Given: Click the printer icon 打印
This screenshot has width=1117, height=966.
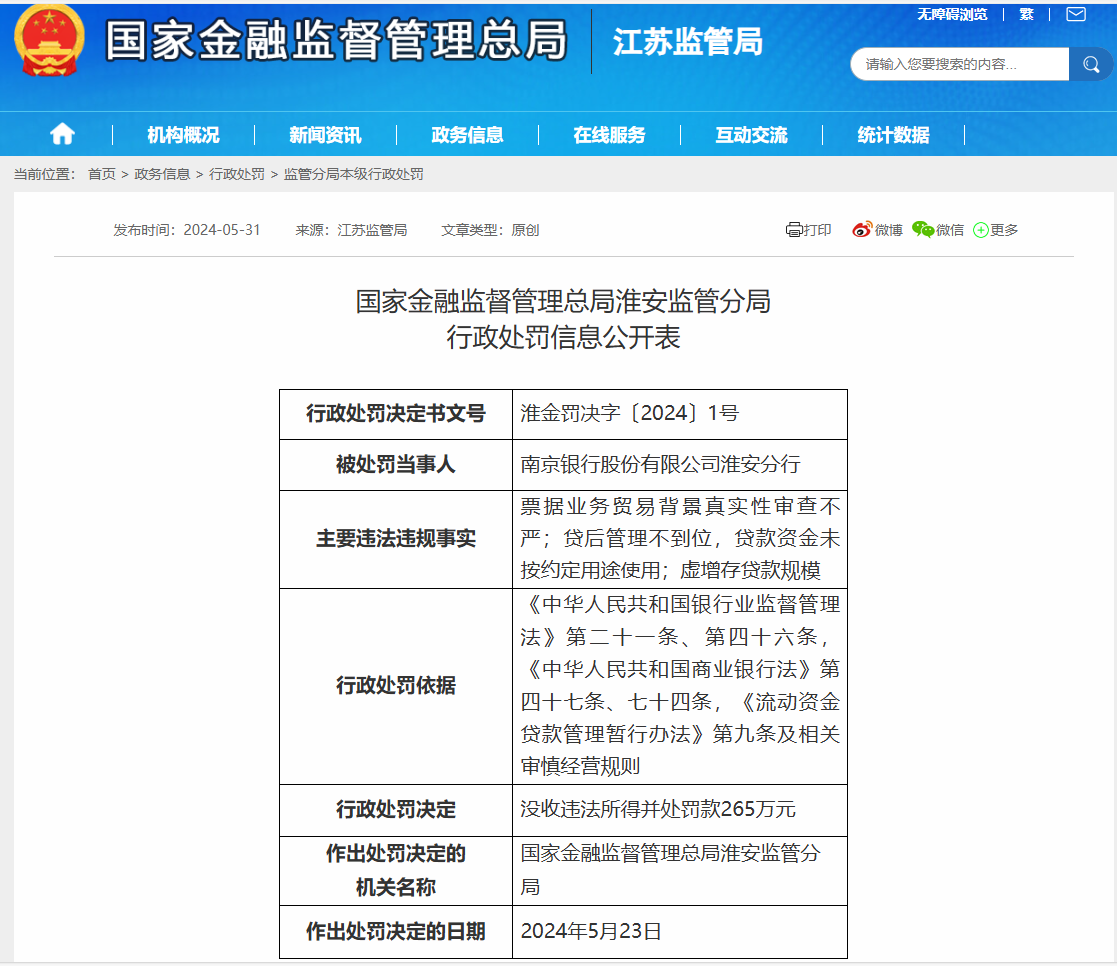Looking at the screenshot, I should [x=809, y=230].
